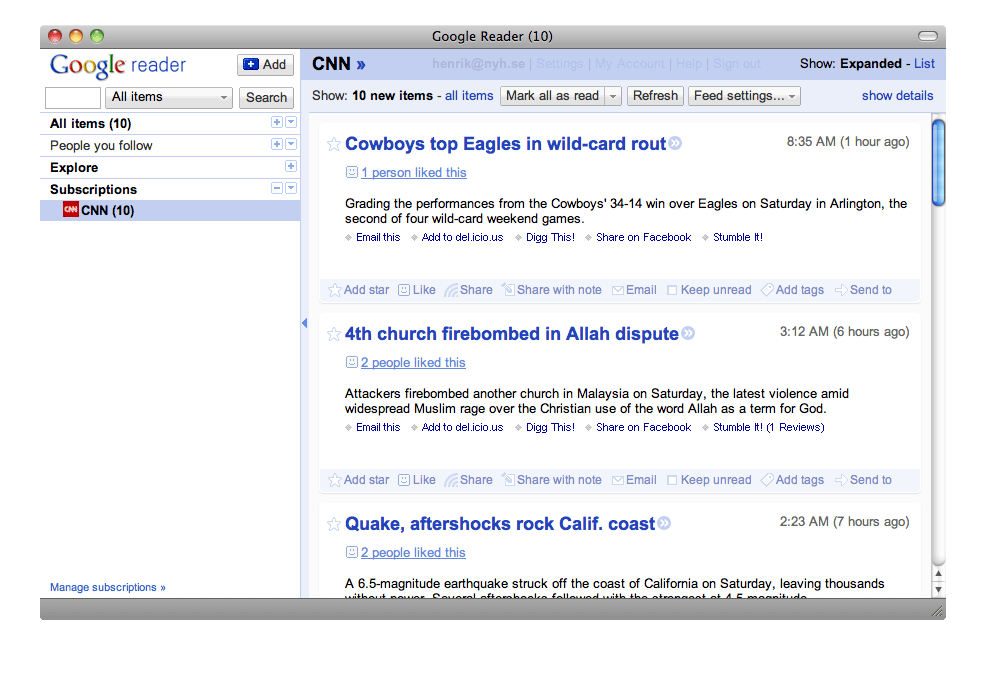986x675 pixels.
Task: Check Keep unread on 4th church article
Action: [x=672, y=480]
